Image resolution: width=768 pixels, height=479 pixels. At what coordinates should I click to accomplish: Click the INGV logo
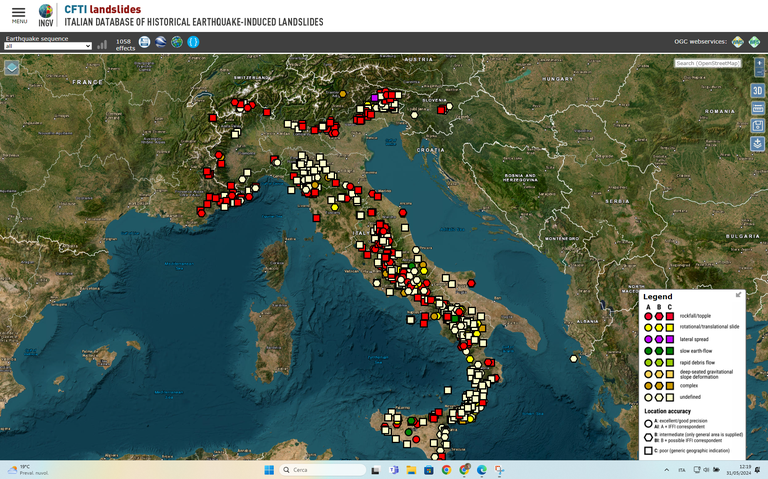(46, 15)
